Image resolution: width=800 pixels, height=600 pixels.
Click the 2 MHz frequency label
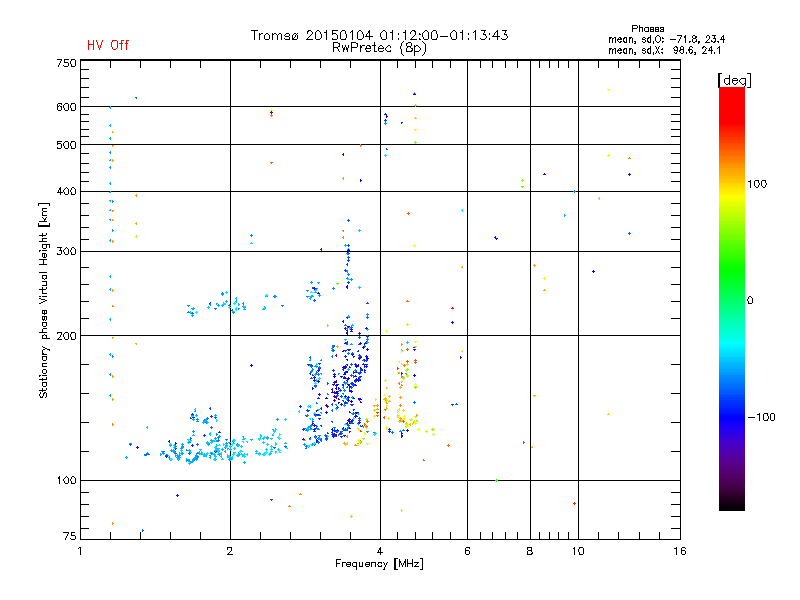pyautogui.click(x=230, y=551)
